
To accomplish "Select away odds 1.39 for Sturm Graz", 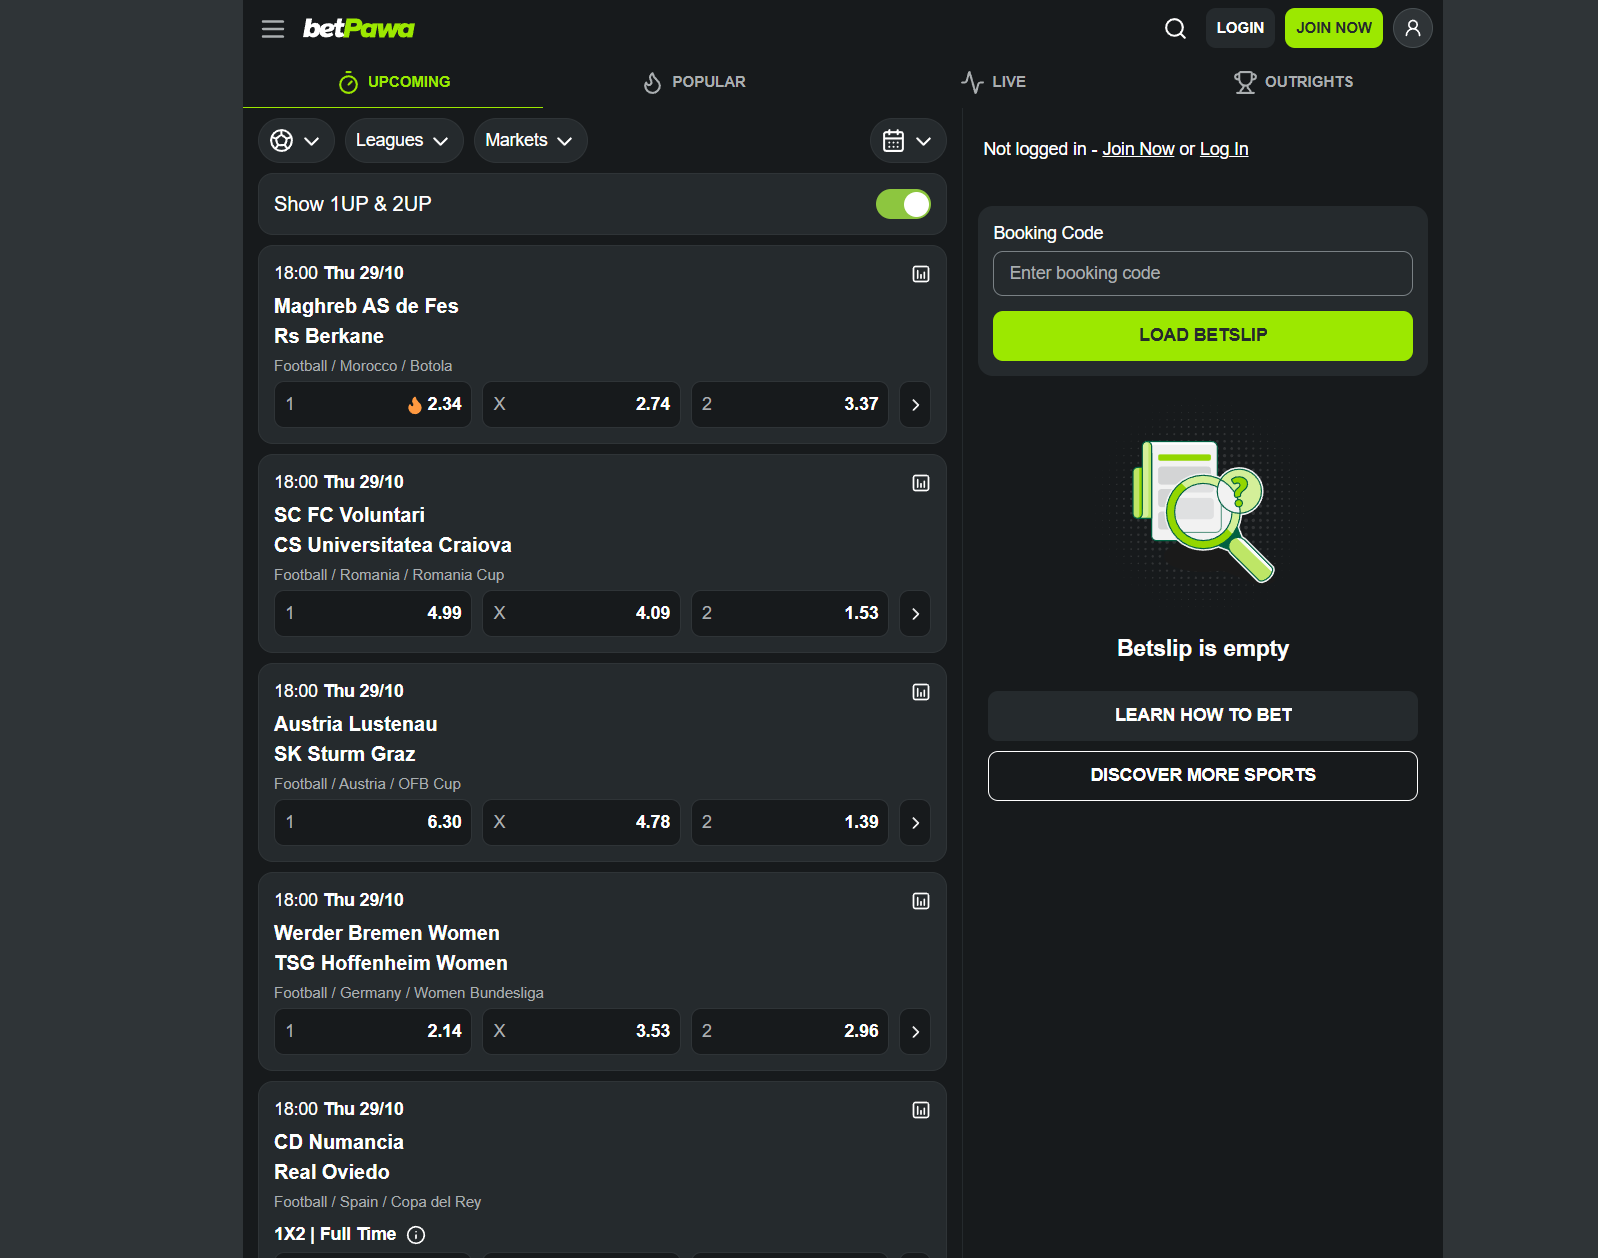I will pyautogui.click(x=790, y=823).
